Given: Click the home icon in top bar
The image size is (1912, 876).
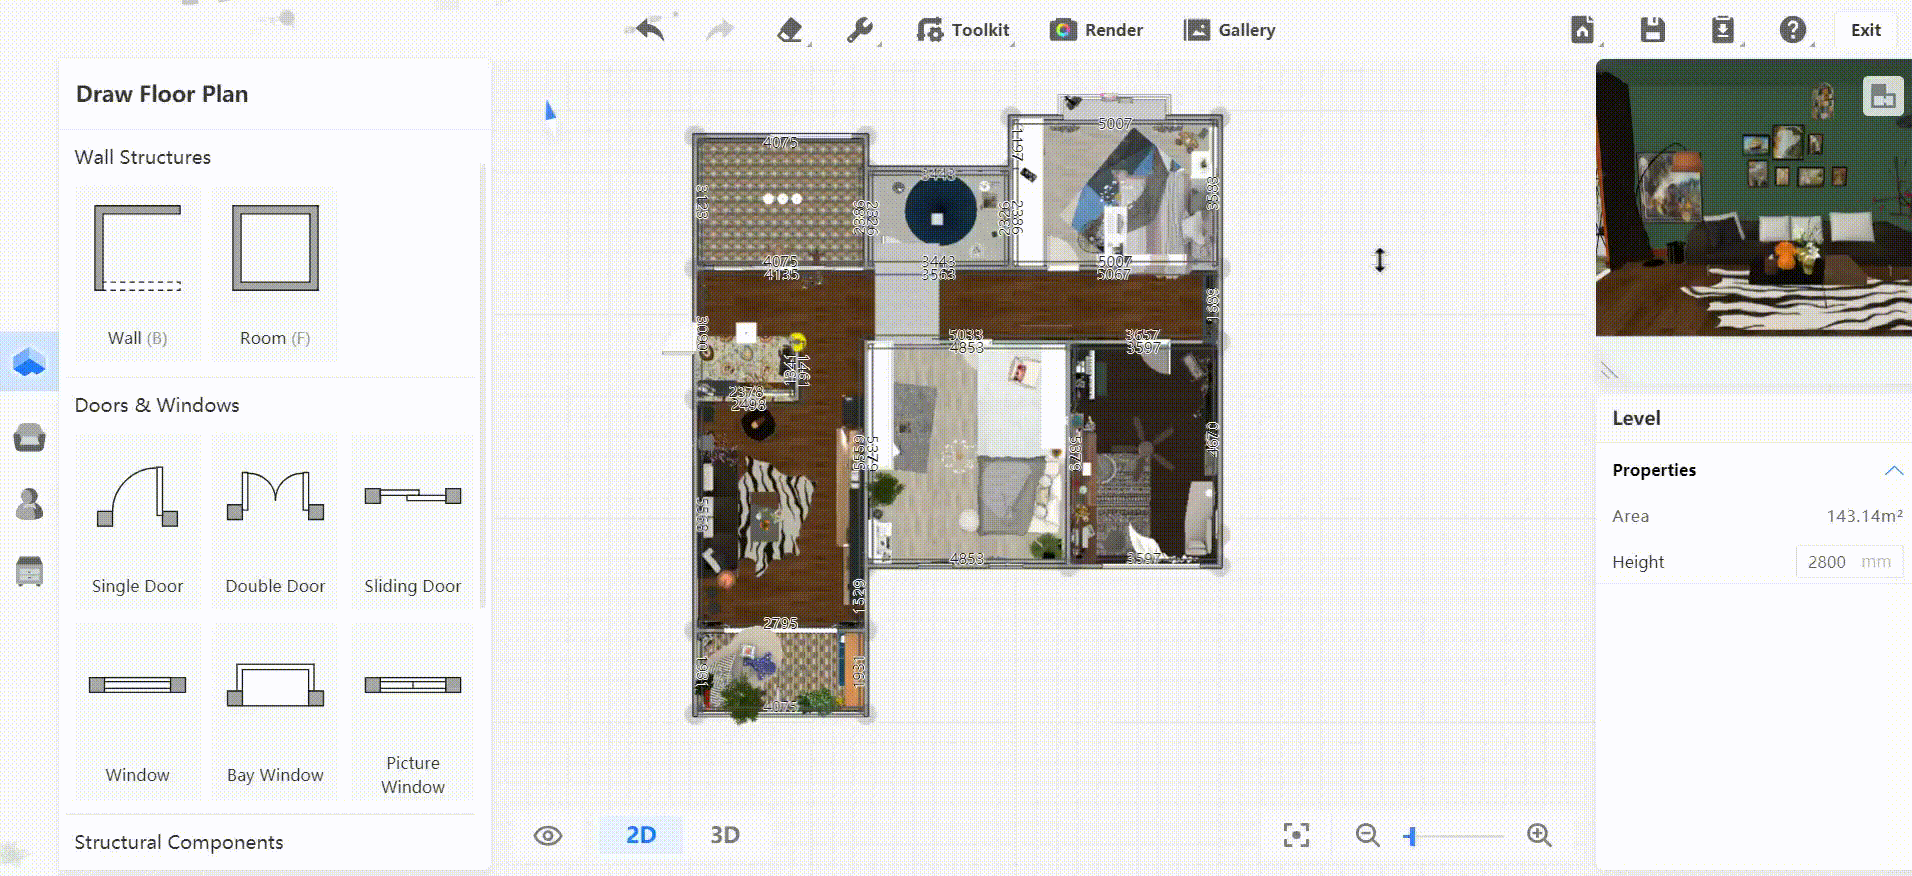Looking at the screenshot, I should [1582, 30].
